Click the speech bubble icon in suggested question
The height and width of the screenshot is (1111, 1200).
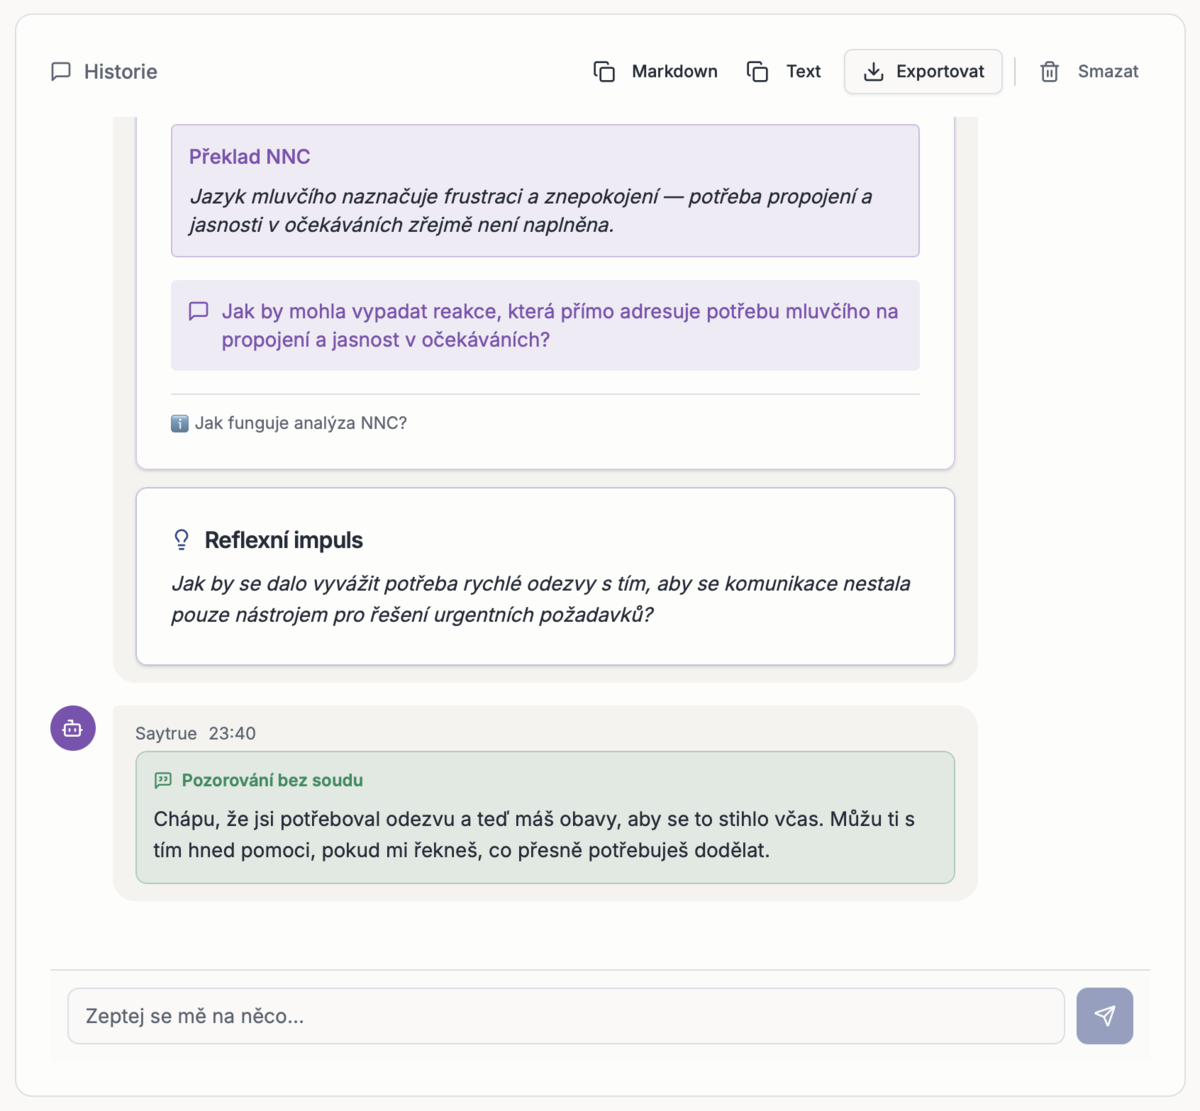point(199,311)
